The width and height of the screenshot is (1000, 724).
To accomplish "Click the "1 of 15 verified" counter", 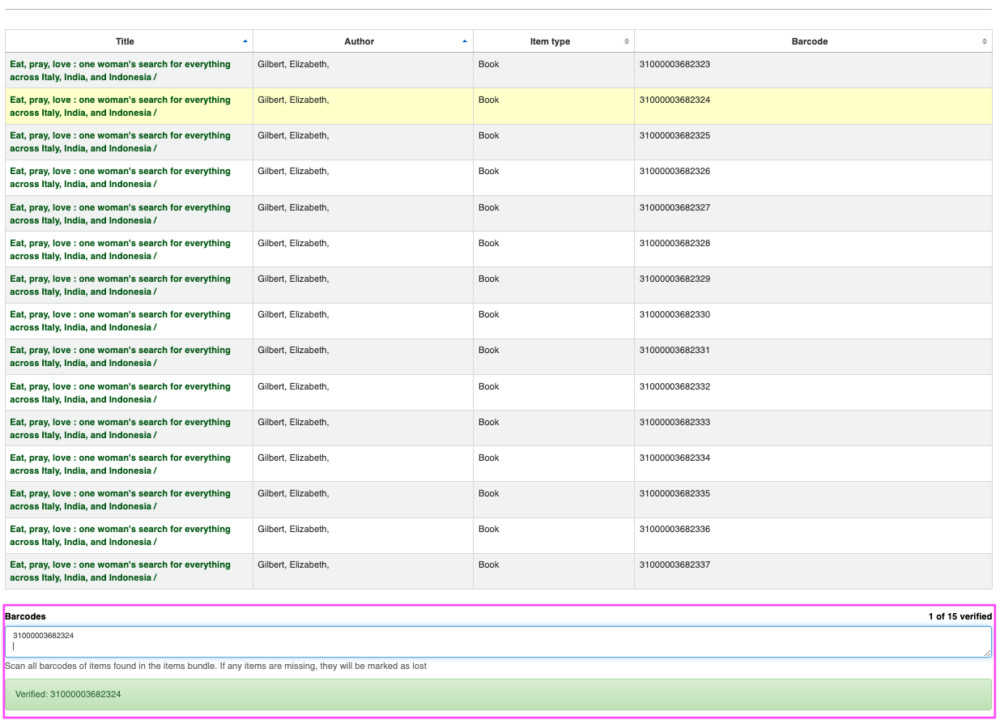I will [960, 617].
